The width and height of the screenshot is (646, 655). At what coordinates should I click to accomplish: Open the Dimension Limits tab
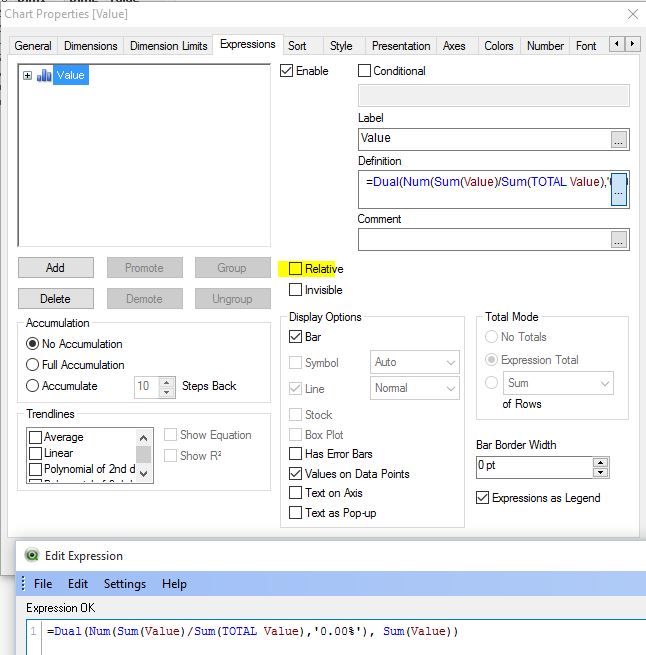click(168, 46)
